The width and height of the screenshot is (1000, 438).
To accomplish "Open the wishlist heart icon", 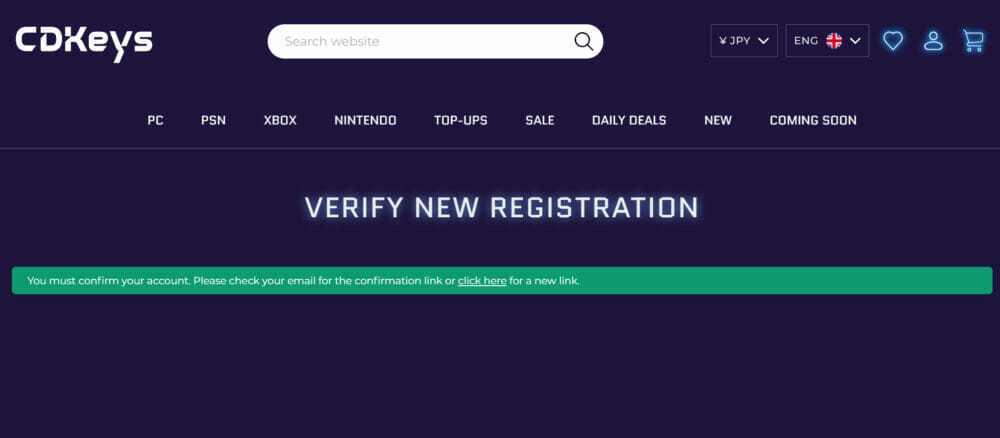I will [892, 41].
